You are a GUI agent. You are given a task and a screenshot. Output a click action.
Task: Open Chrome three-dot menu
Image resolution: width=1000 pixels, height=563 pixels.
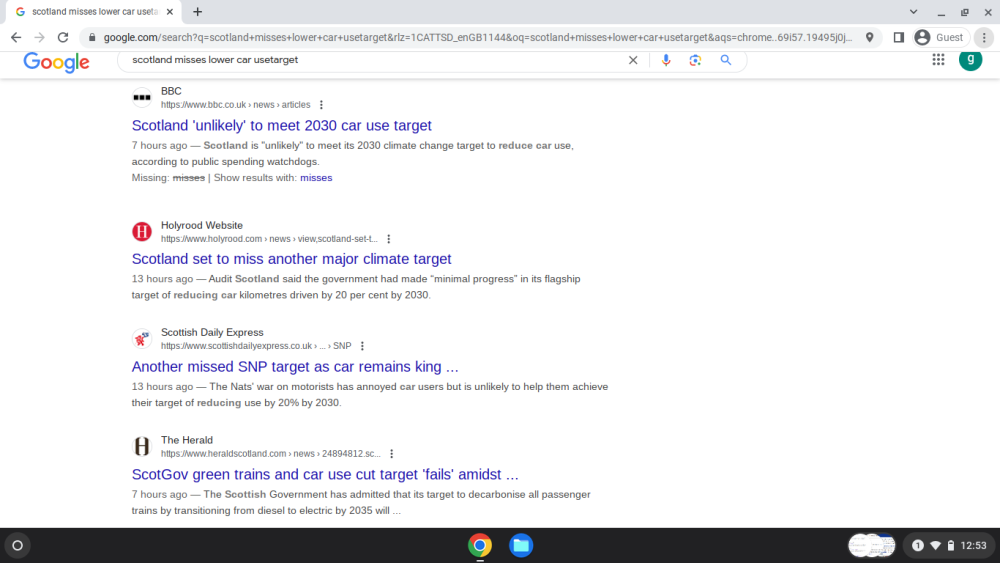[x=984, y=38]
